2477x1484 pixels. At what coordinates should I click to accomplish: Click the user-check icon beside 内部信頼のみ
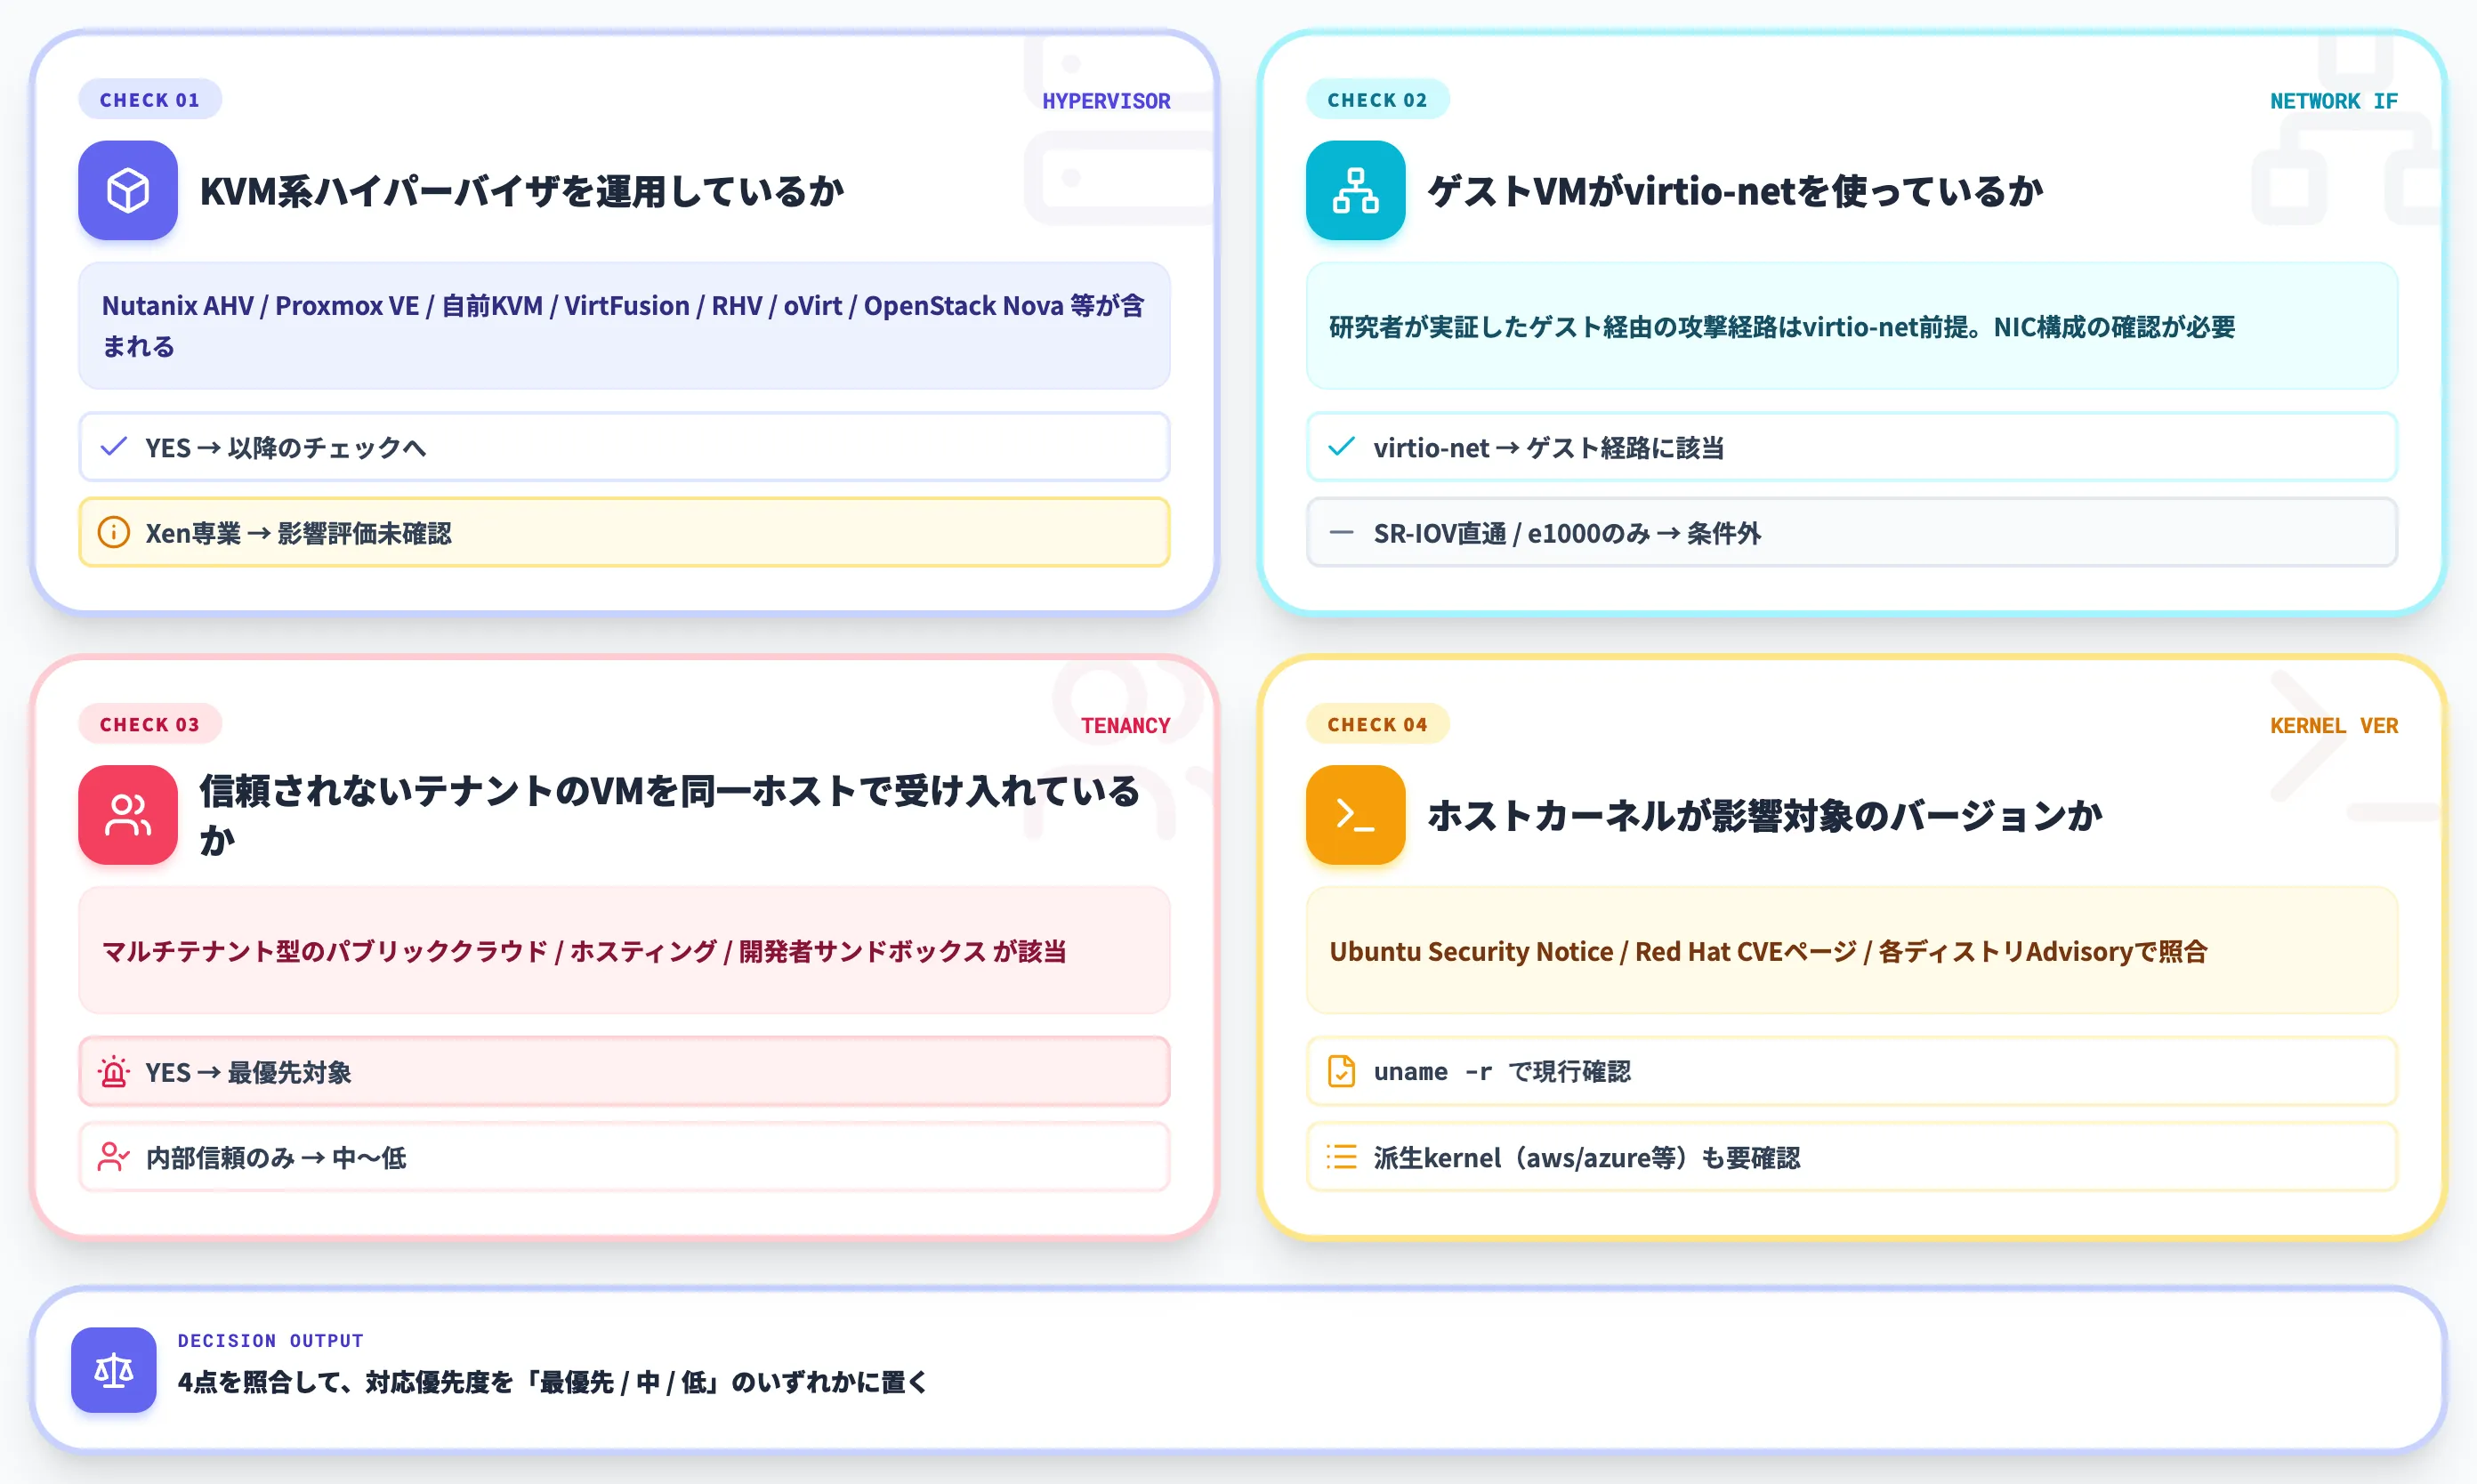tap(114, 1157)
